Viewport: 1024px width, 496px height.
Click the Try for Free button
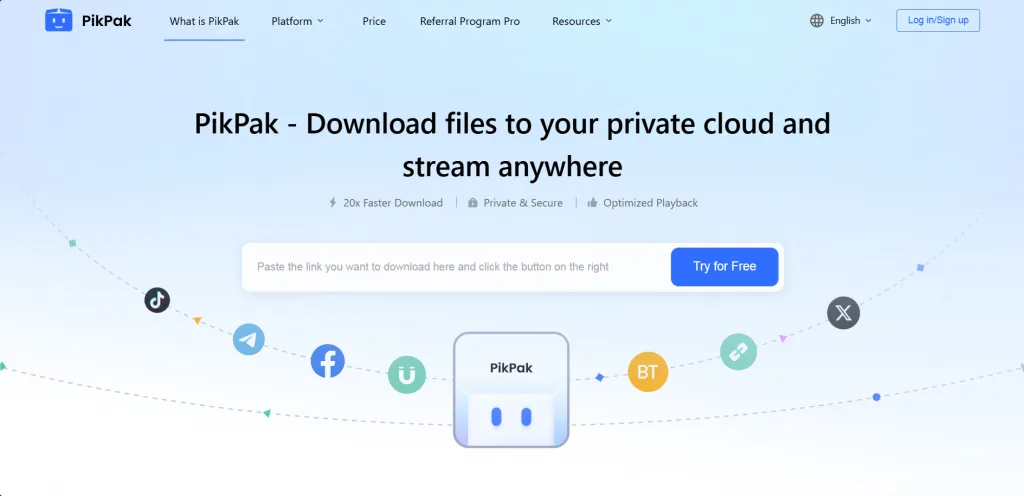click(724, 266)
